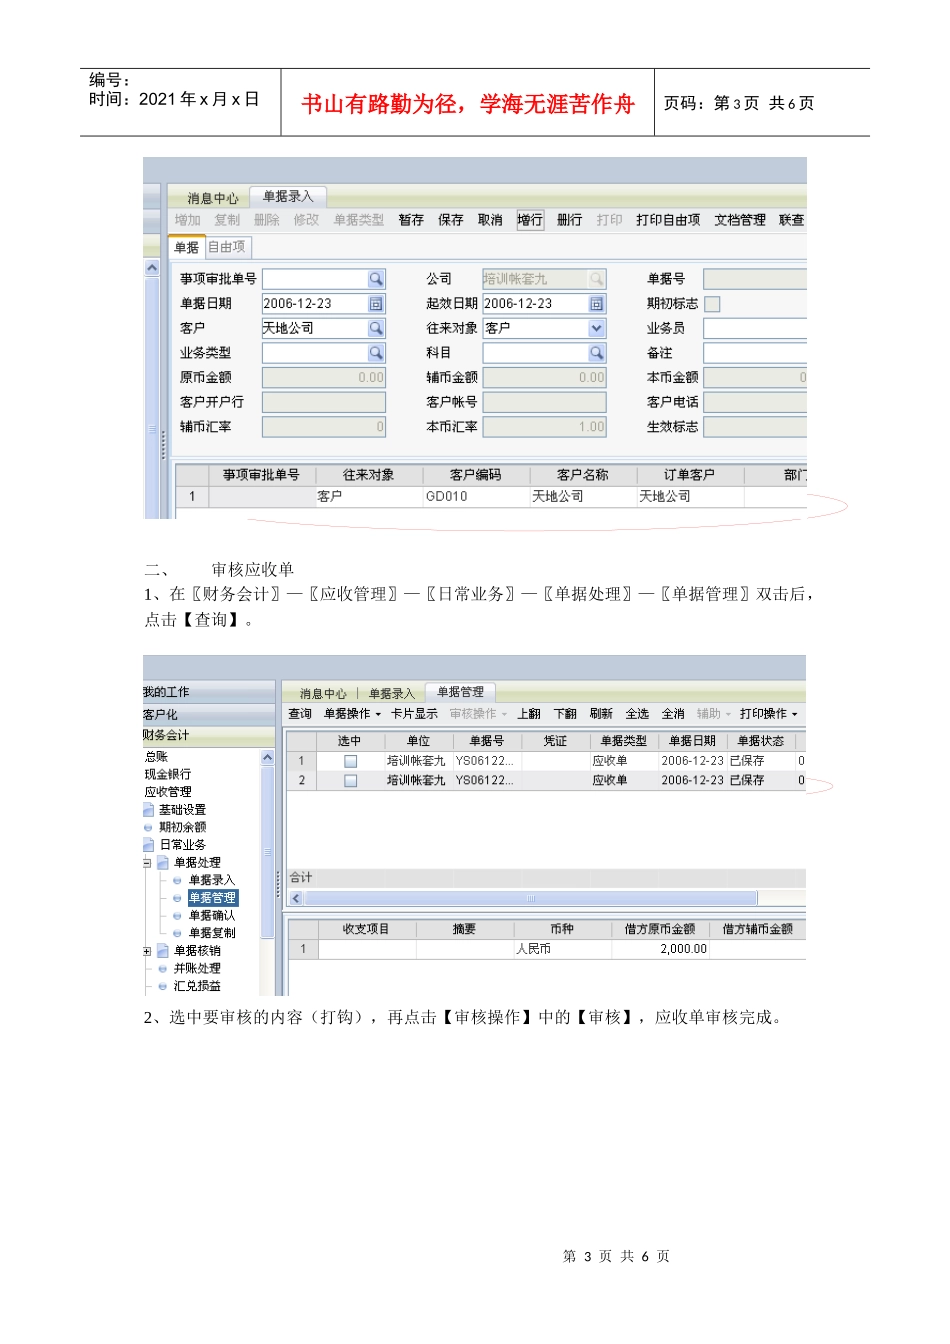Open calendar picker for 单据日期
The height and width of the screenshot is (1344, 950).
(x=376, y=304)
